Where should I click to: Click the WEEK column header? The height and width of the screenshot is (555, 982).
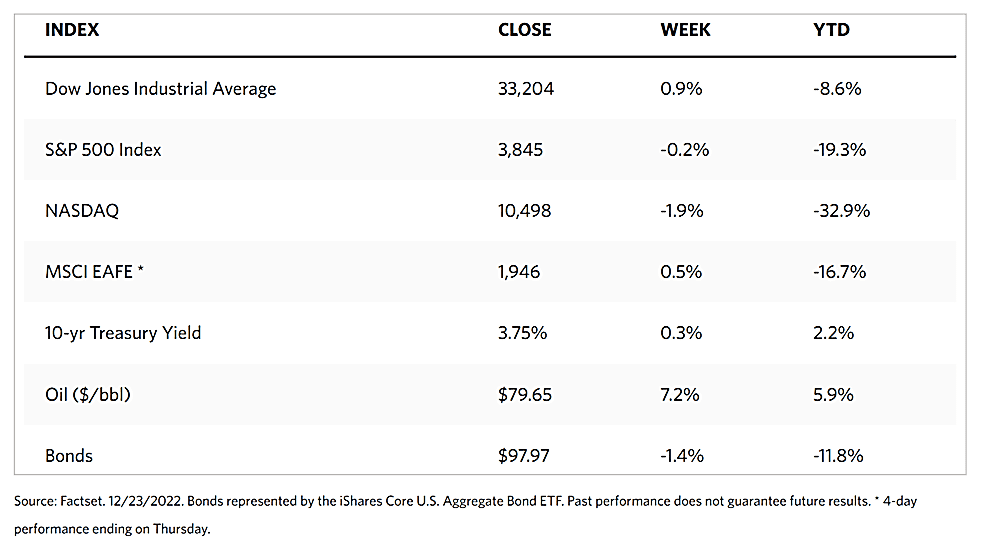tap(685, 30)
